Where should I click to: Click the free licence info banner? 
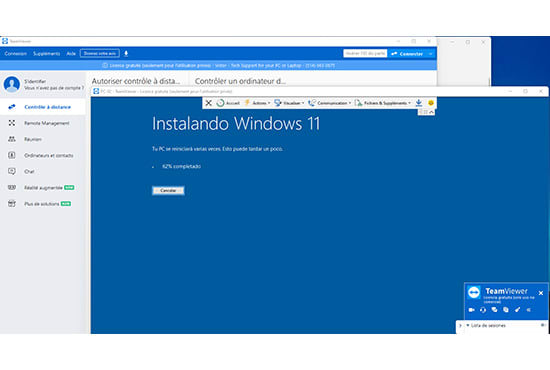(218, 65)
